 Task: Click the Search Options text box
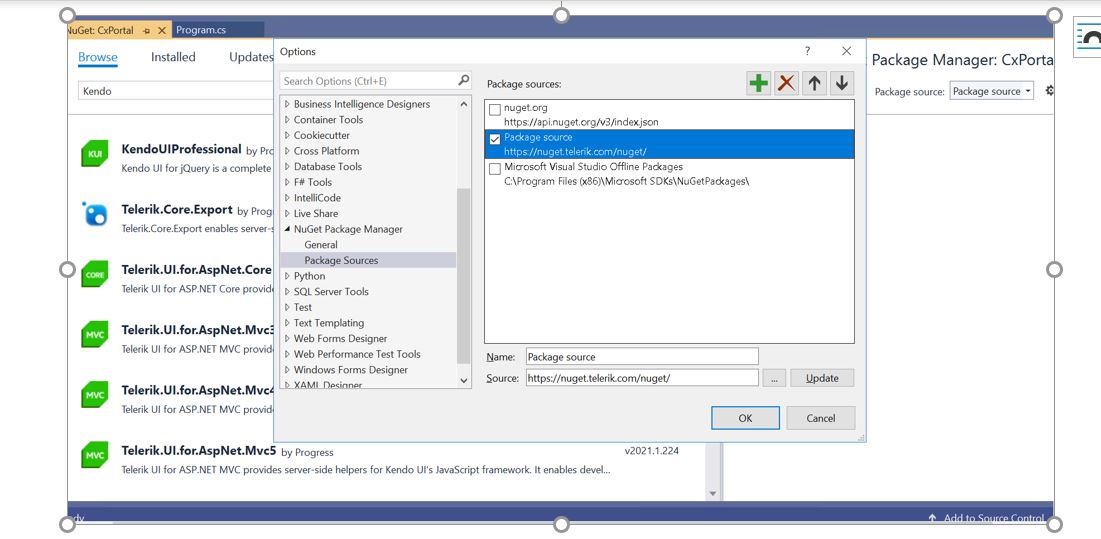coord(369,81)
